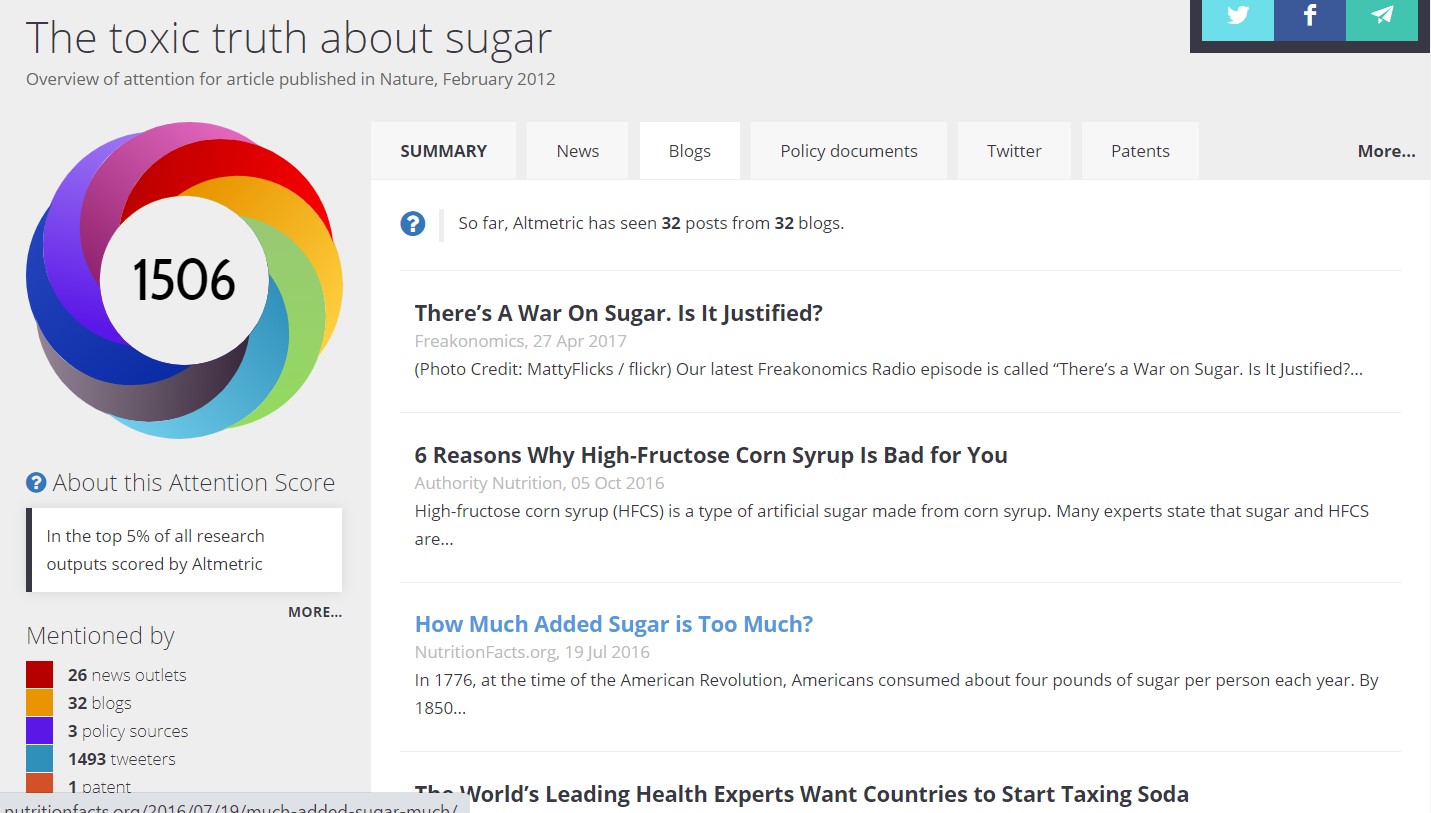Open 'There's A War On Sugar' post
This screenshot has width=1431, height=813.
coord(618,313)
